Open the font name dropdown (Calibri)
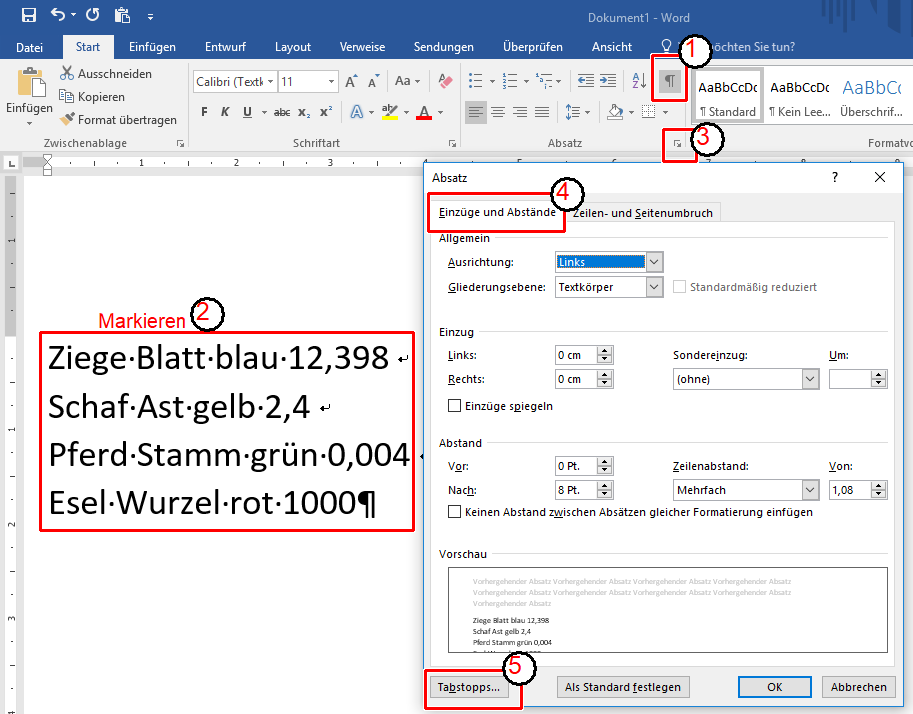Viewport: 913px width, 714px height. (x=271, y=82)
